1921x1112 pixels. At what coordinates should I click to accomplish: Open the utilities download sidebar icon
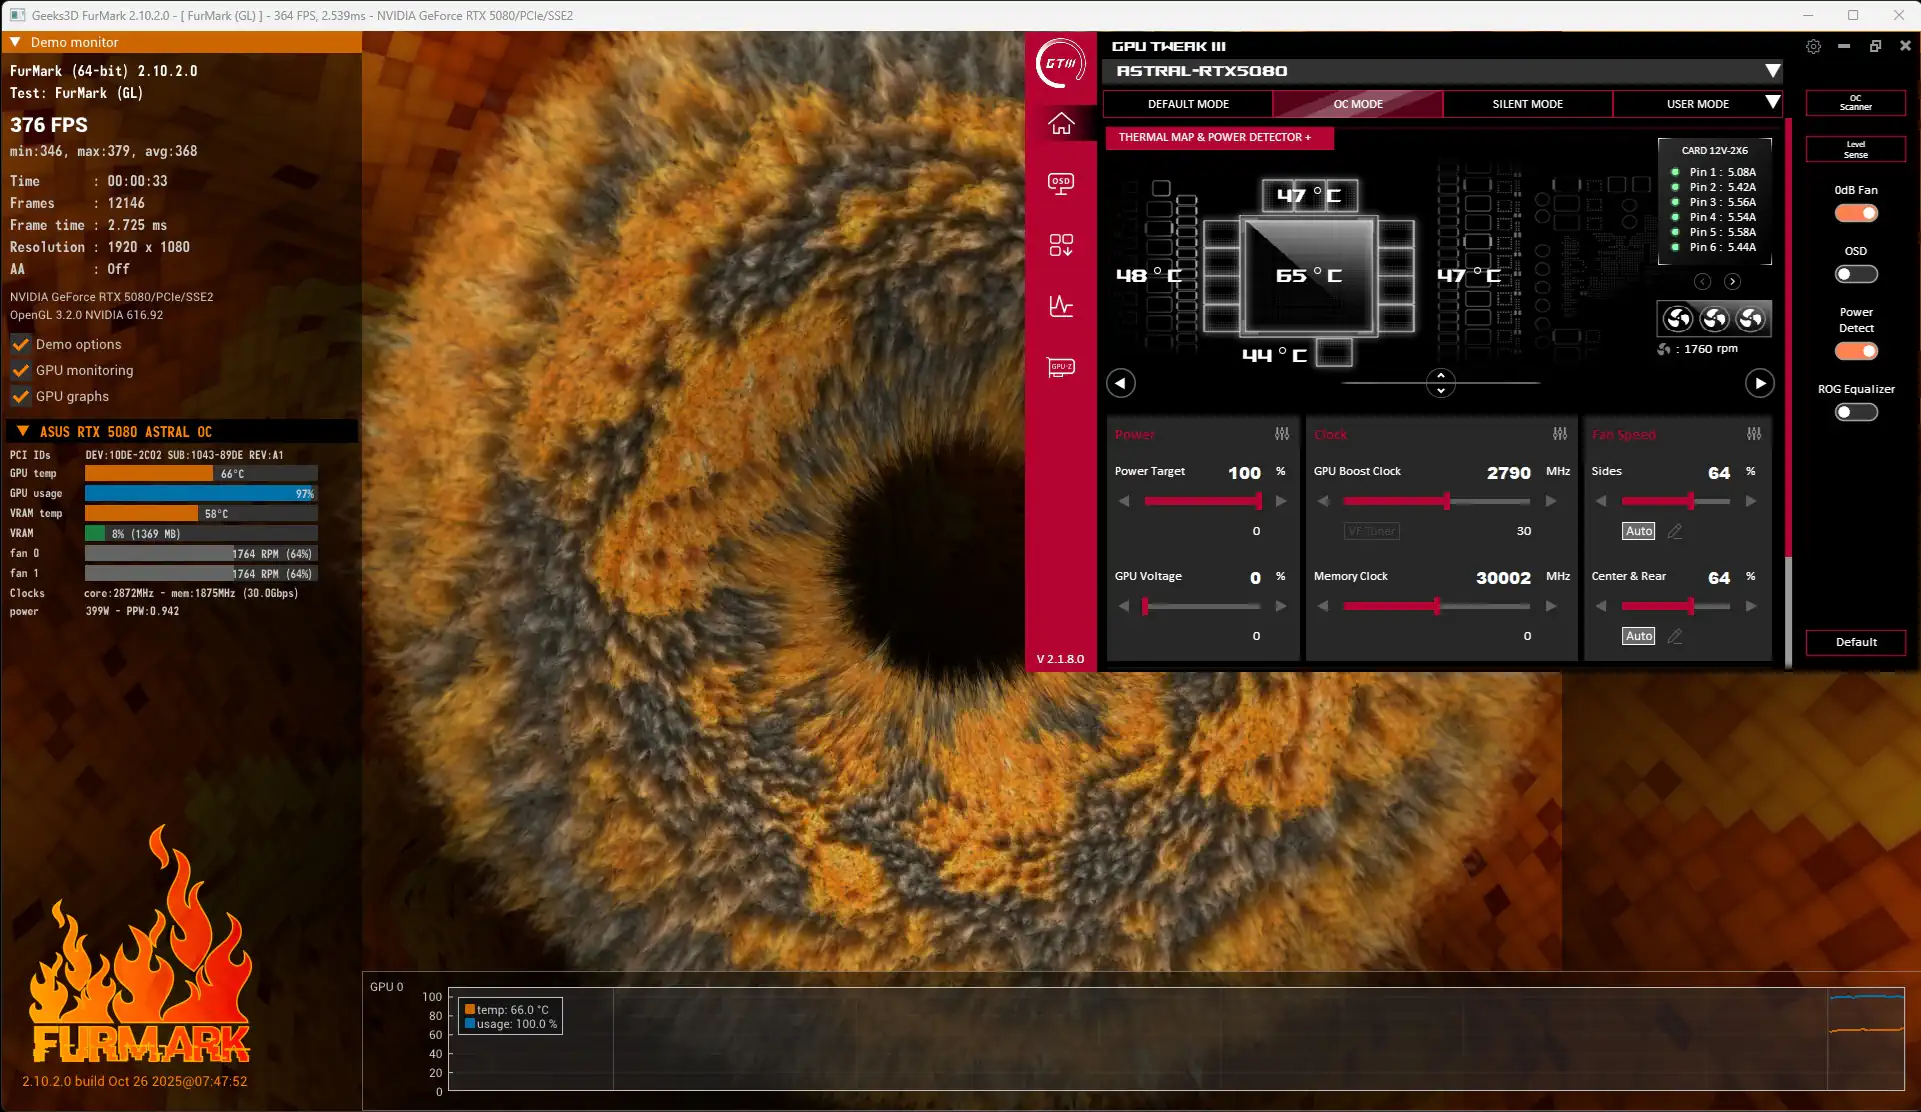click(x=1061, y=245)
